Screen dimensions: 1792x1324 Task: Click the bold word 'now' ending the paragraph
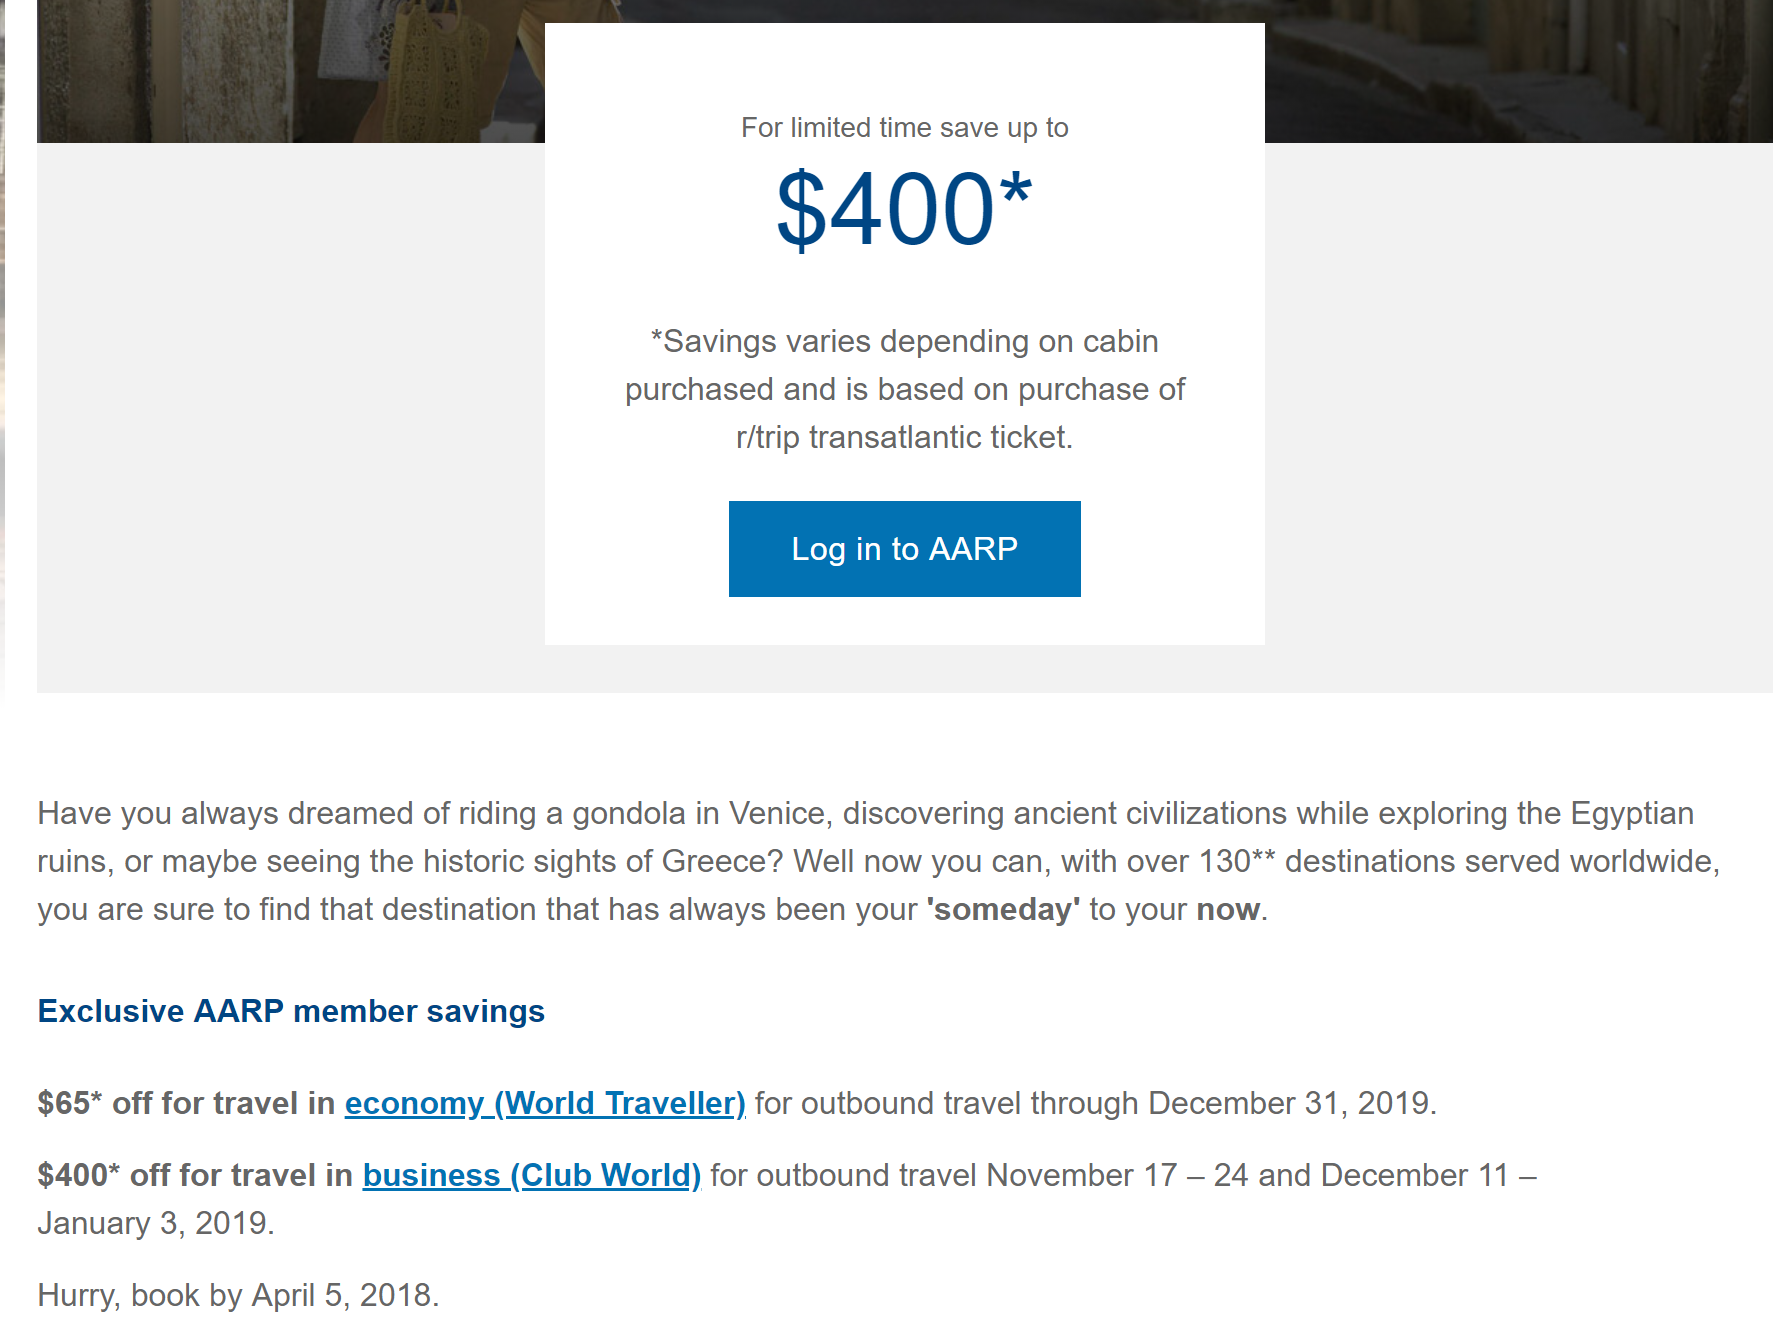(1227, 909)
